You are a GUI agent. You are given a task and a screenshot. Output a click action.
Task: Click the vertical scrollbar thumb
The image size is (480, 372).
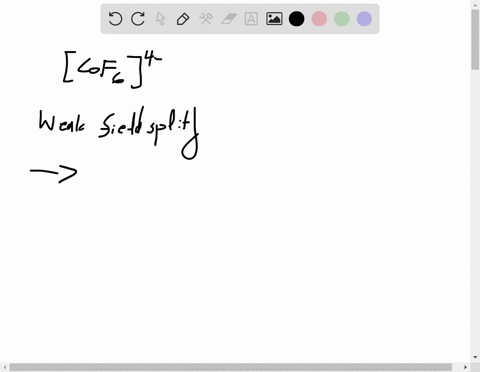pos(475,40)
